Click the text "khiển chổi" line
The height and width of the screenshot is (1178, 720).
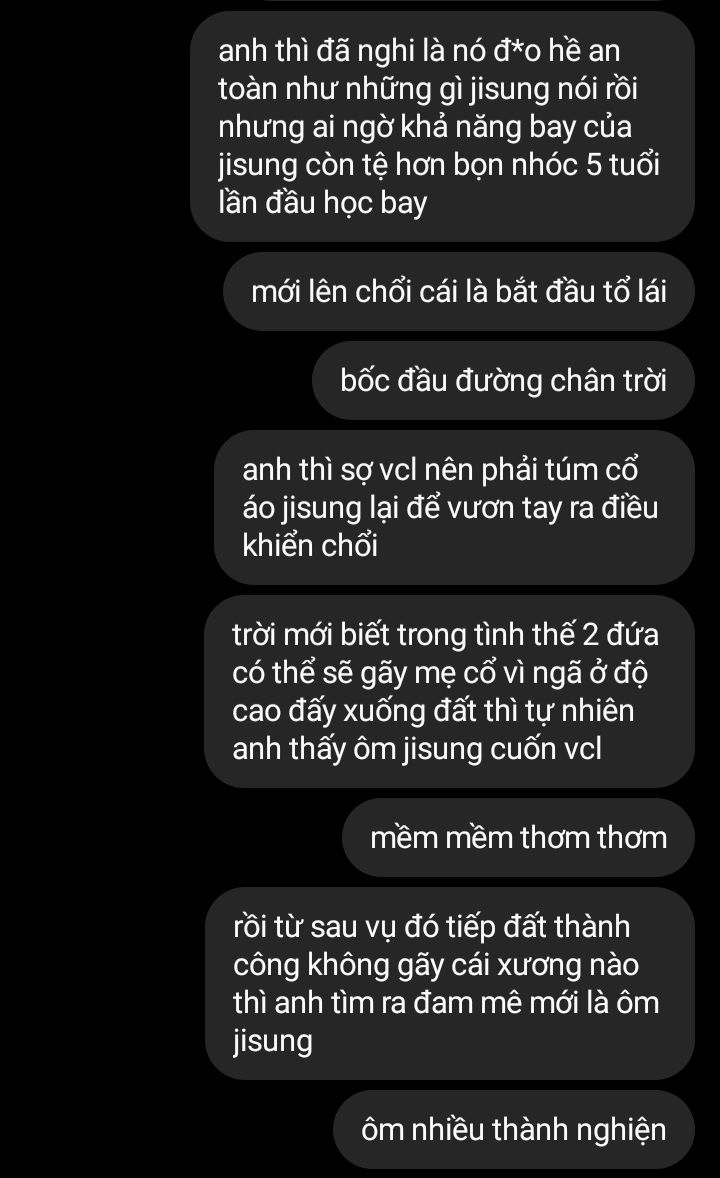tap(310, 545)
